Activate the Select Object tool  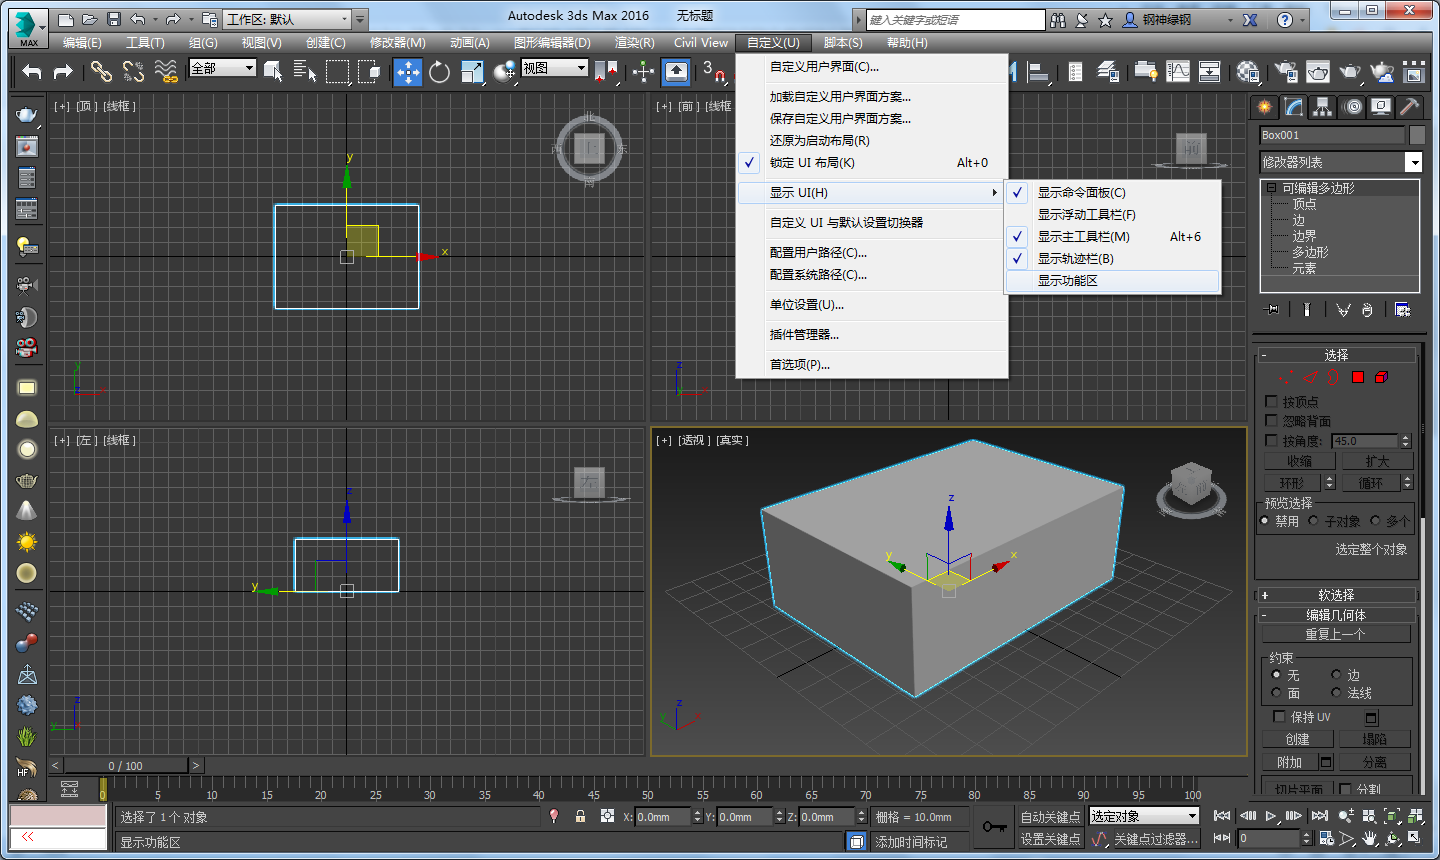(273, 71)
